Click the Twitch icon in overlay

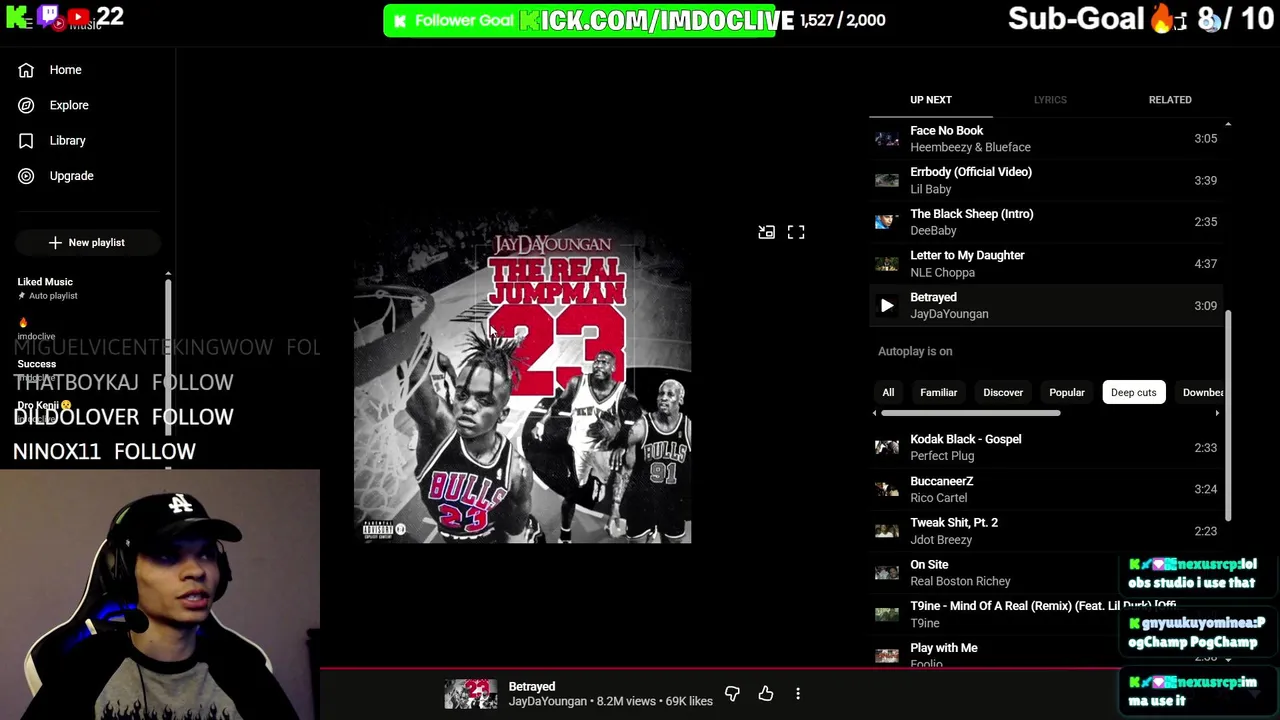click(x=48, y=15)
